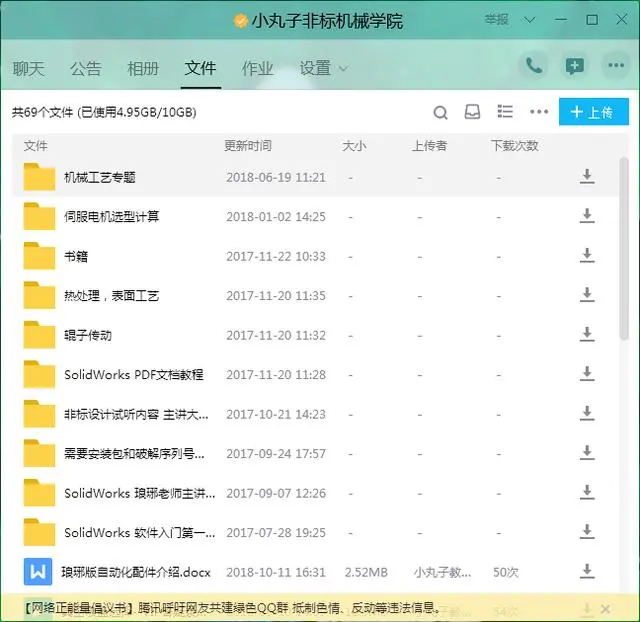Switch to the 聊天 tab
The image size is (640, 622).
pos(29,68)
